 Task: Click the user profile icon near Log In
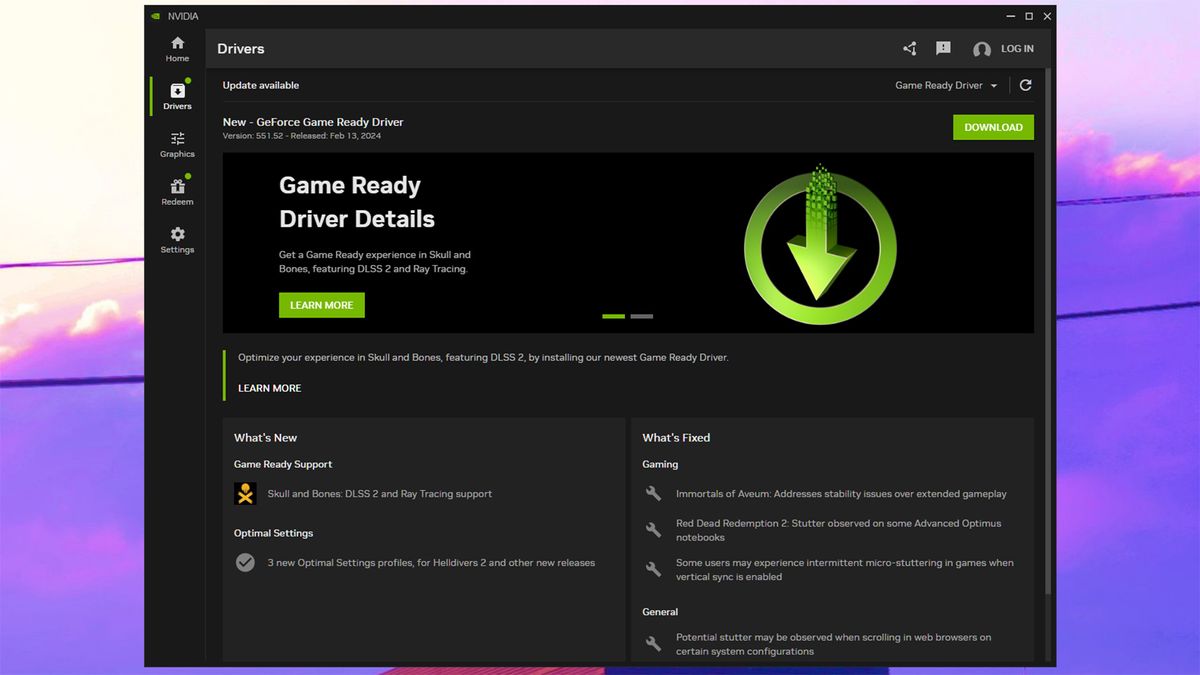[x=981, y=48]
